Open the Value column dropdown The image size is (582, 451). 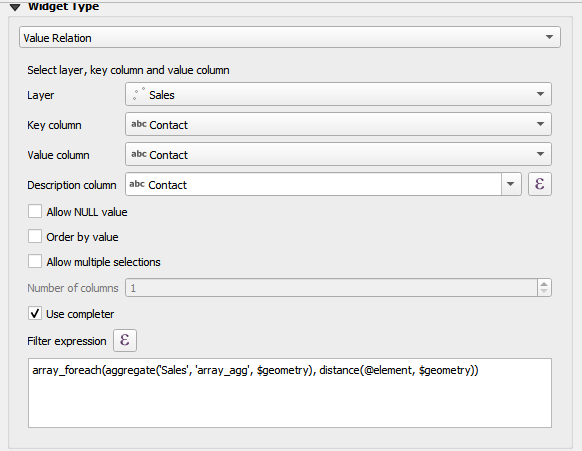(338, 154)
